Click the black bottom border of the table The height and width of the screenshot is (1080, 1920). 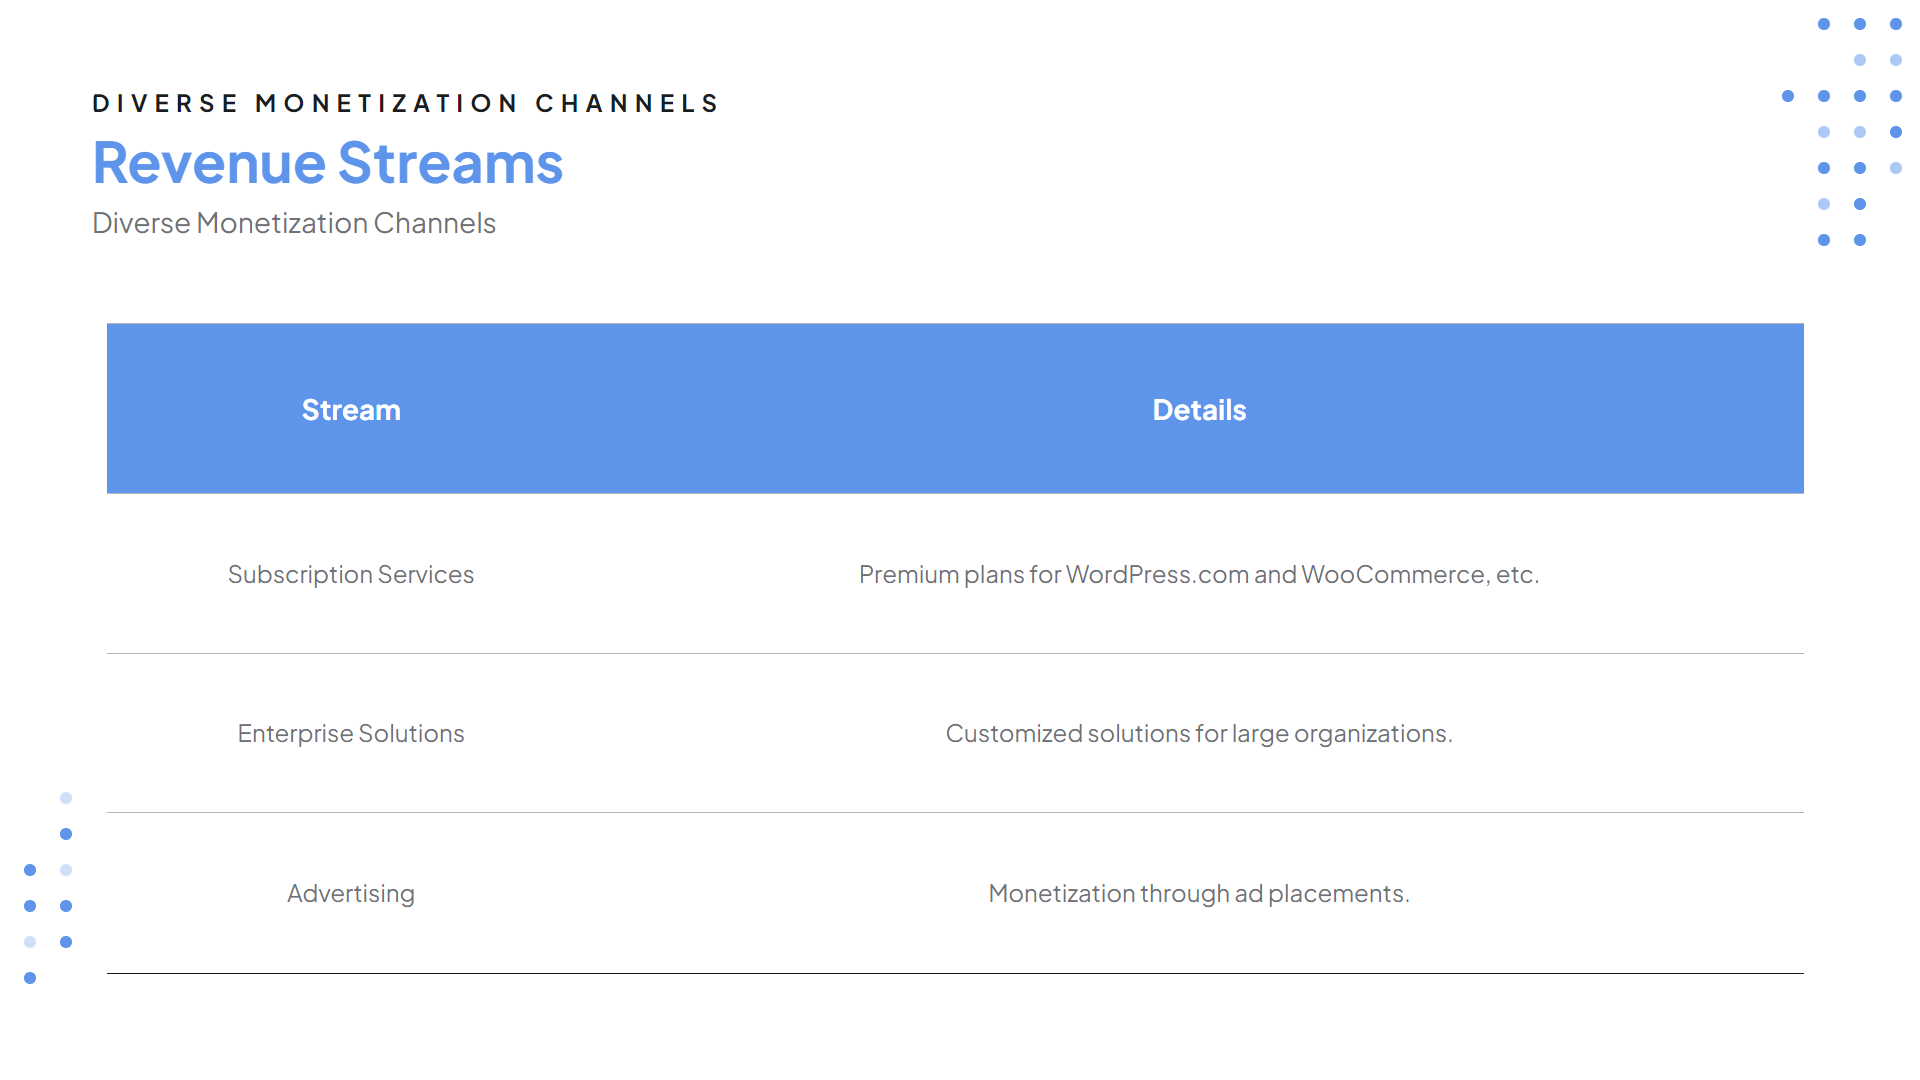point(955,973)
